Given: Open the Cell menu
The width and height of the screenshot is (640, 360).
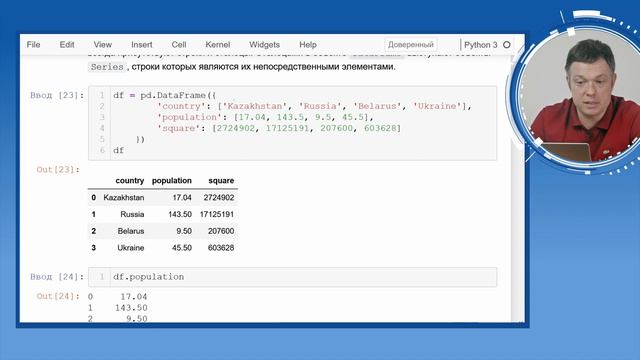Looking at the screenshot, I should click(x=179, y=44).
